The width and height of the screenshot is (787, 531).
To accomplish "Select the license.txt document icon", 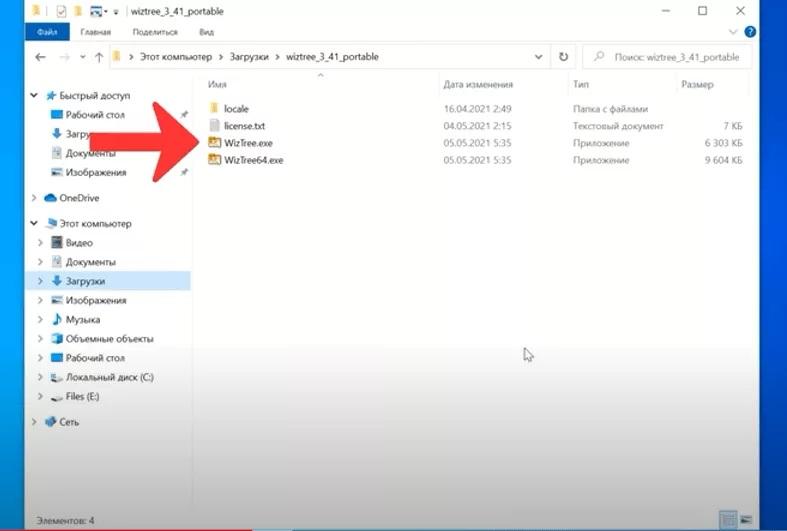I will (214, 125).
